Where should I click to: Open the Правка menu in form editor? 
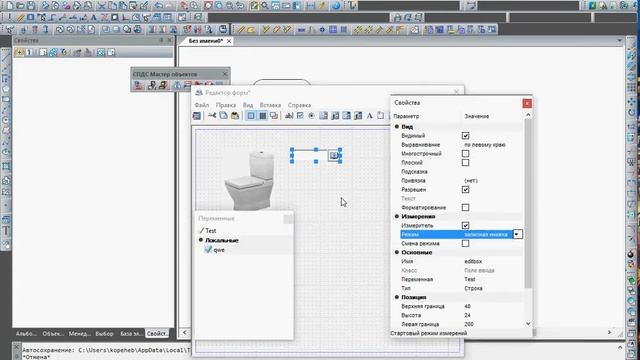(226, 105)
